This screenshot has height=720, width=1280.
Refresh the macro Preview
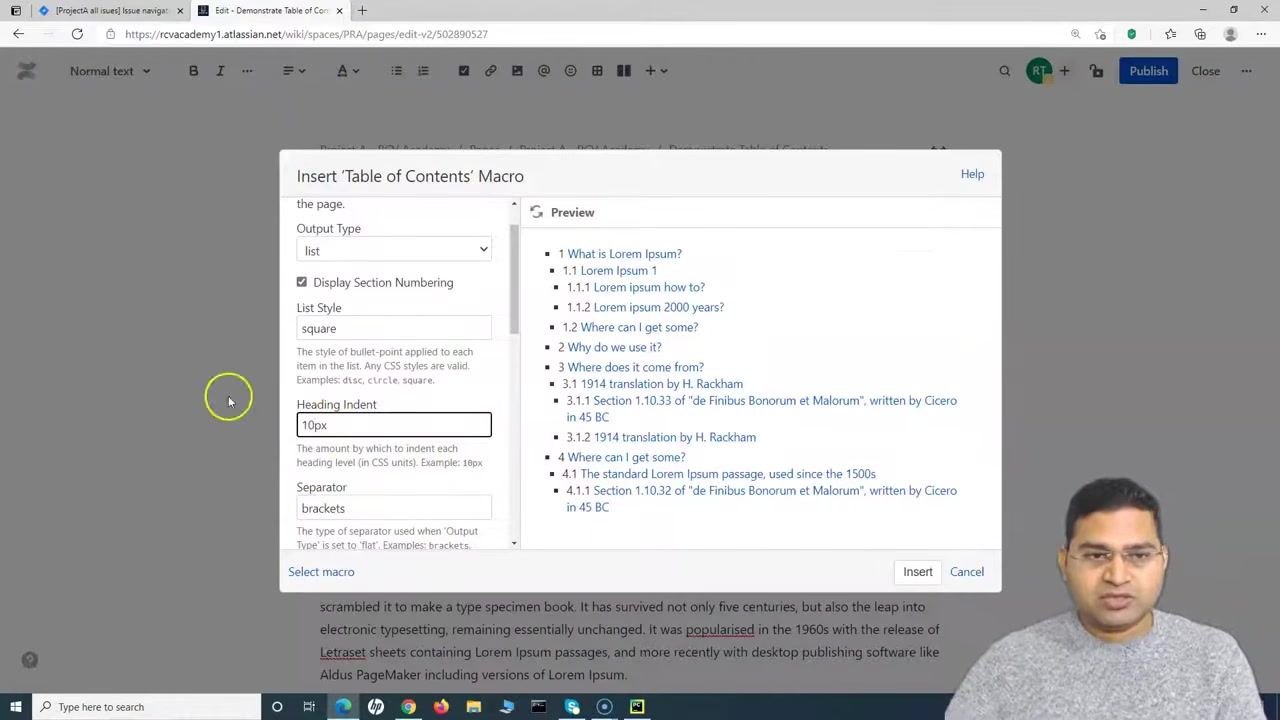click(537, 212)
